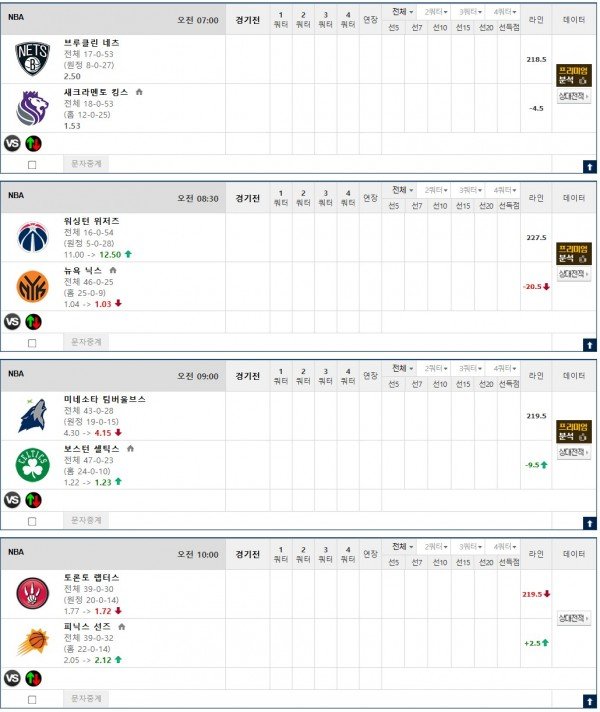Select the 라인 column header in the Nets game
This screenshot has width=600, height=712.
[x=536, y=18]
